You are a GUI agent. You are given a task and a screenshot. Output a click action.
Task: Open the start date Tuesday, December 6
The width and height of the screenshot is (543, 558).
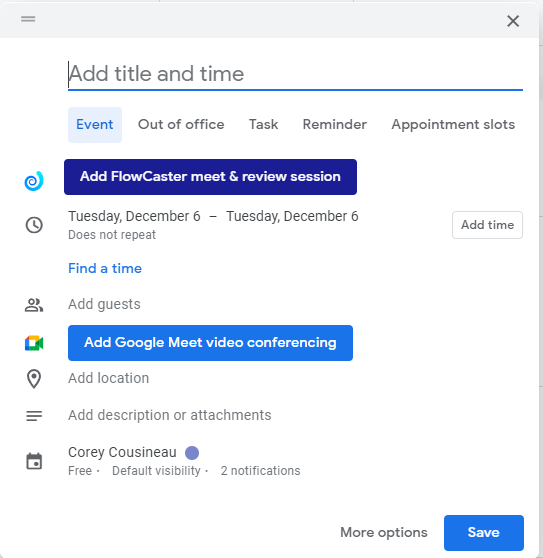[x=134, y=216]
